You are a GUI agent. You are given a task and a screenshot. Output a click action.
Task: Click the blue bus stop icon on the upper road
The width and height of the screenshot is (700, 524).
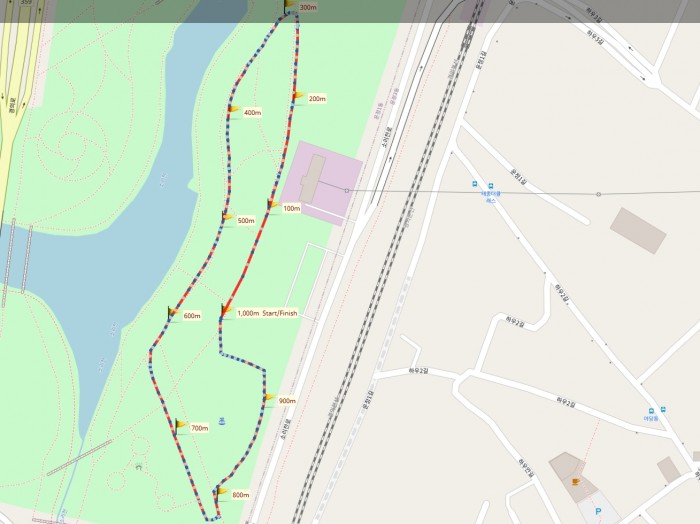475,184
